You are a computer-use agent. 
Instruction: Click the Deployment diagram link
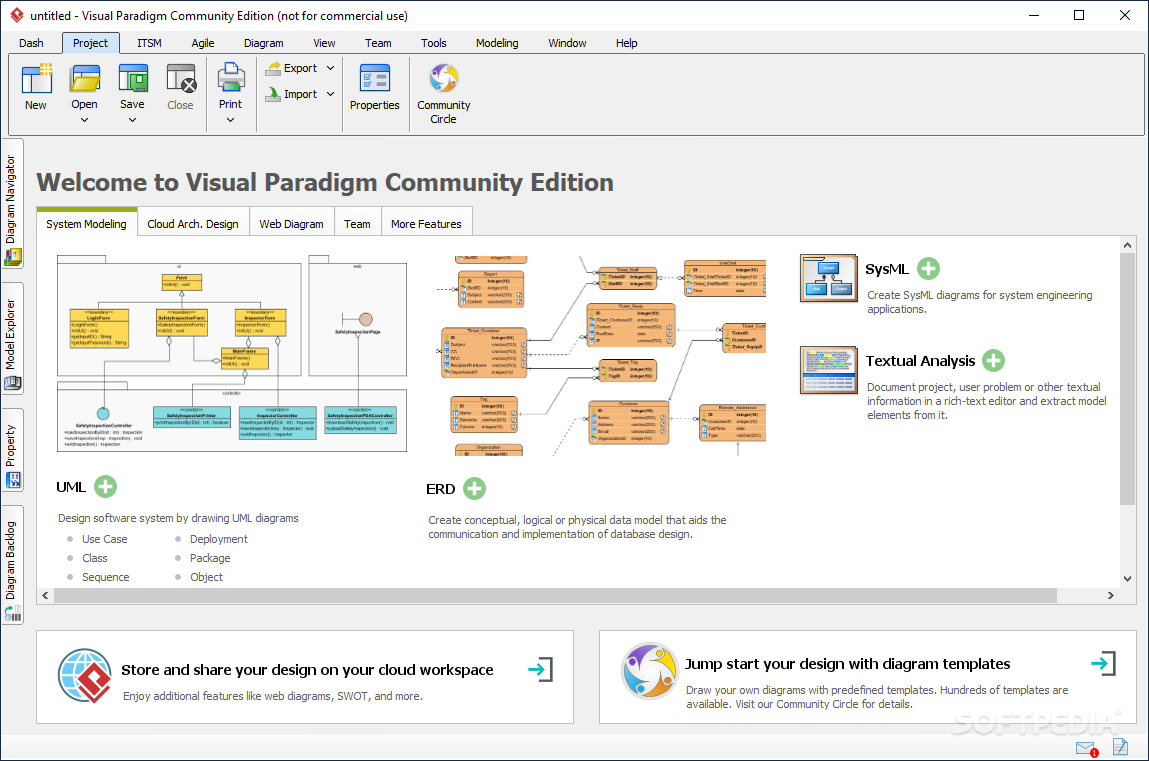(x=218, y=539)
